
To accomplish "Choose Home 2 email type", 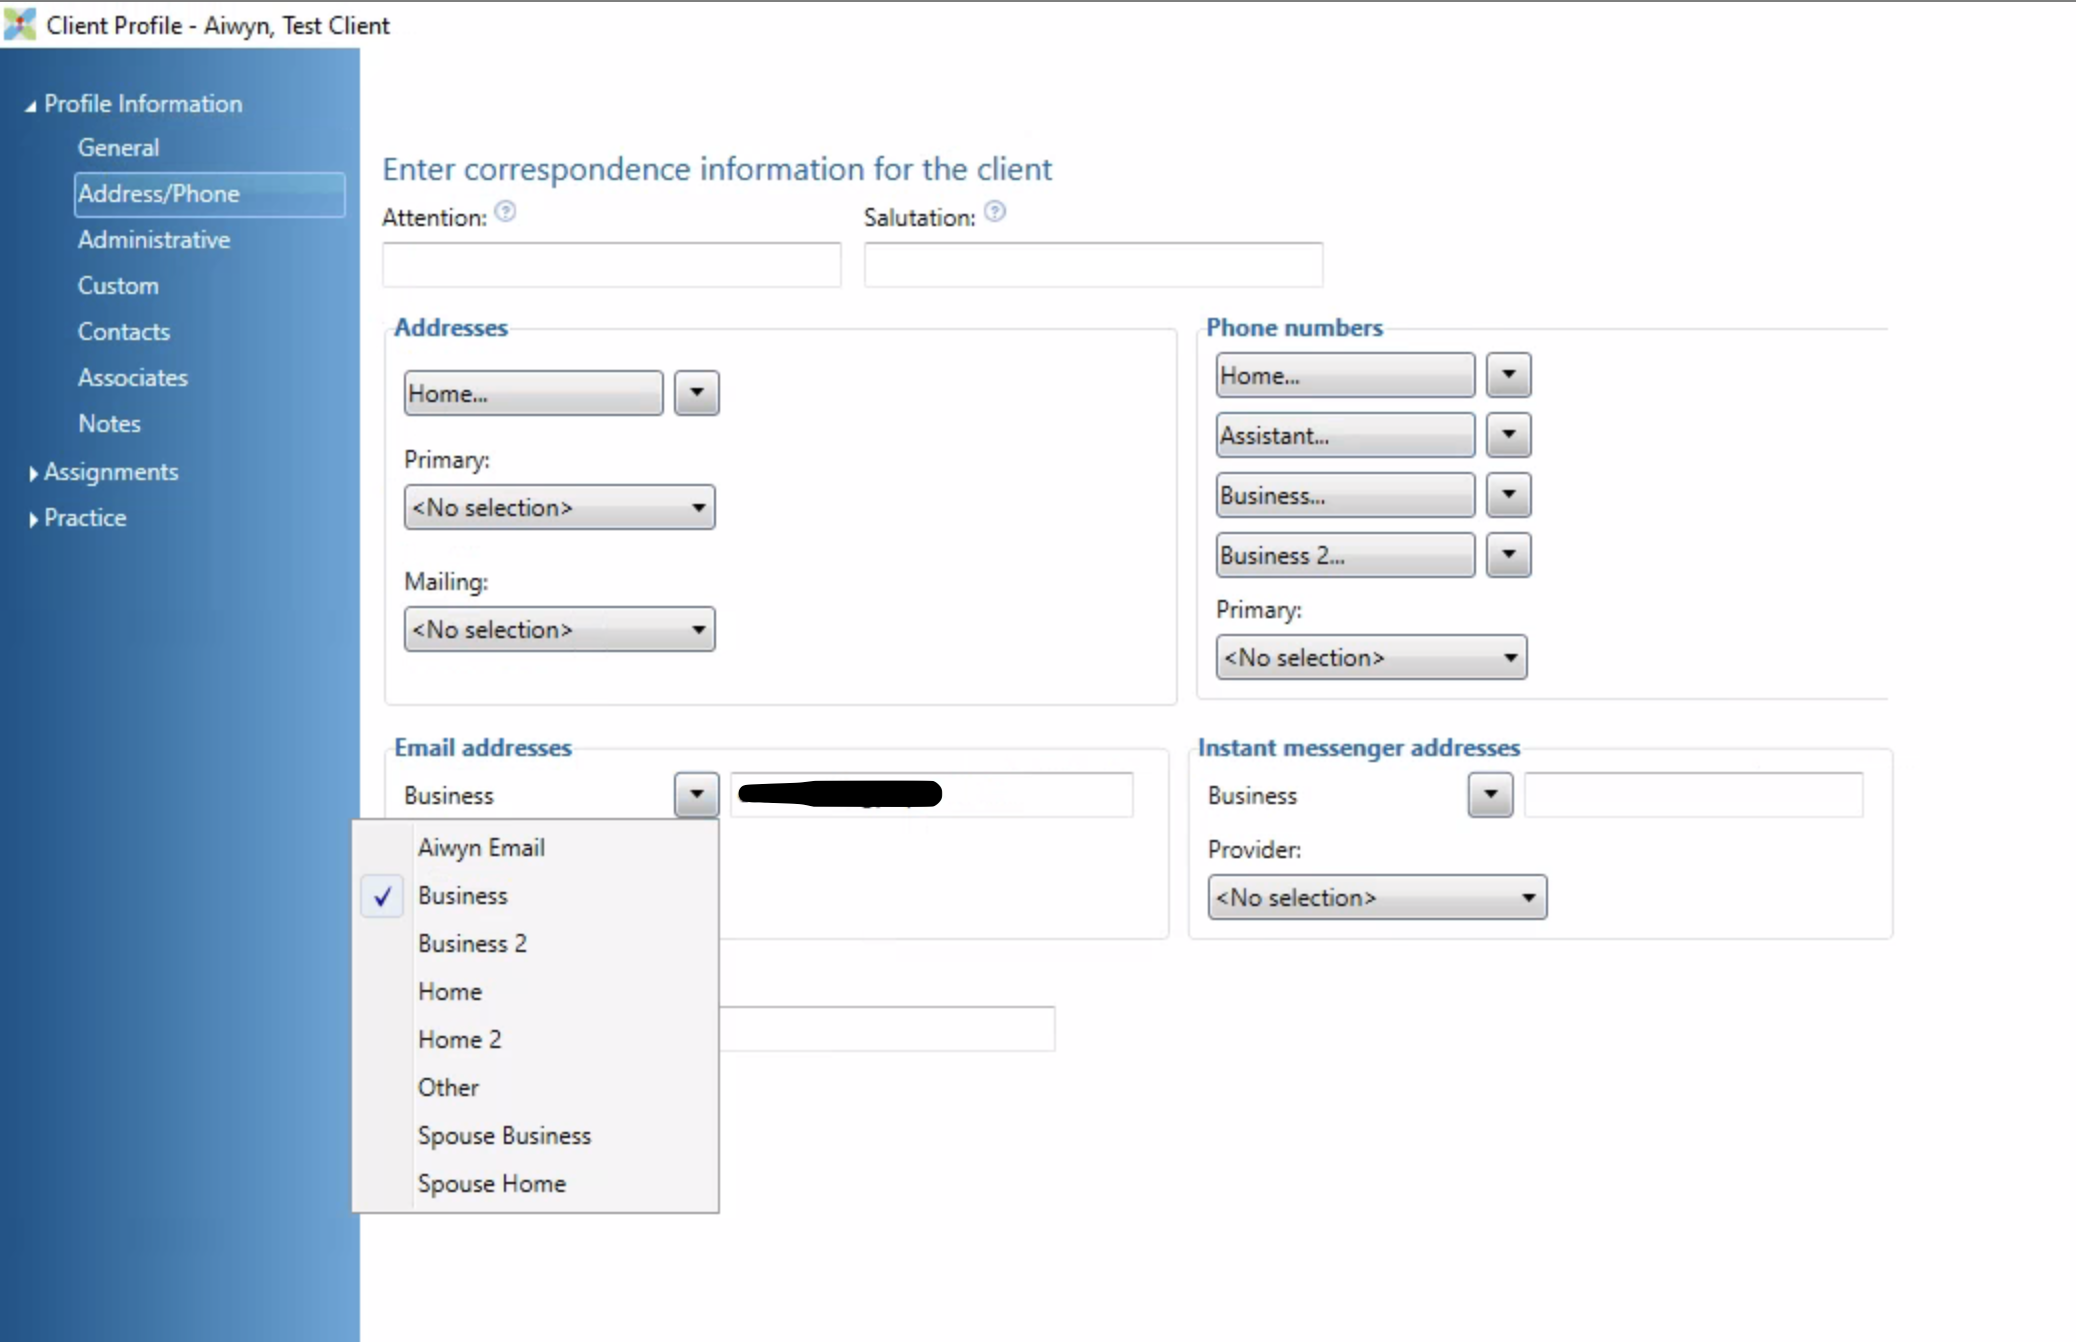I will click(536, 1040).
